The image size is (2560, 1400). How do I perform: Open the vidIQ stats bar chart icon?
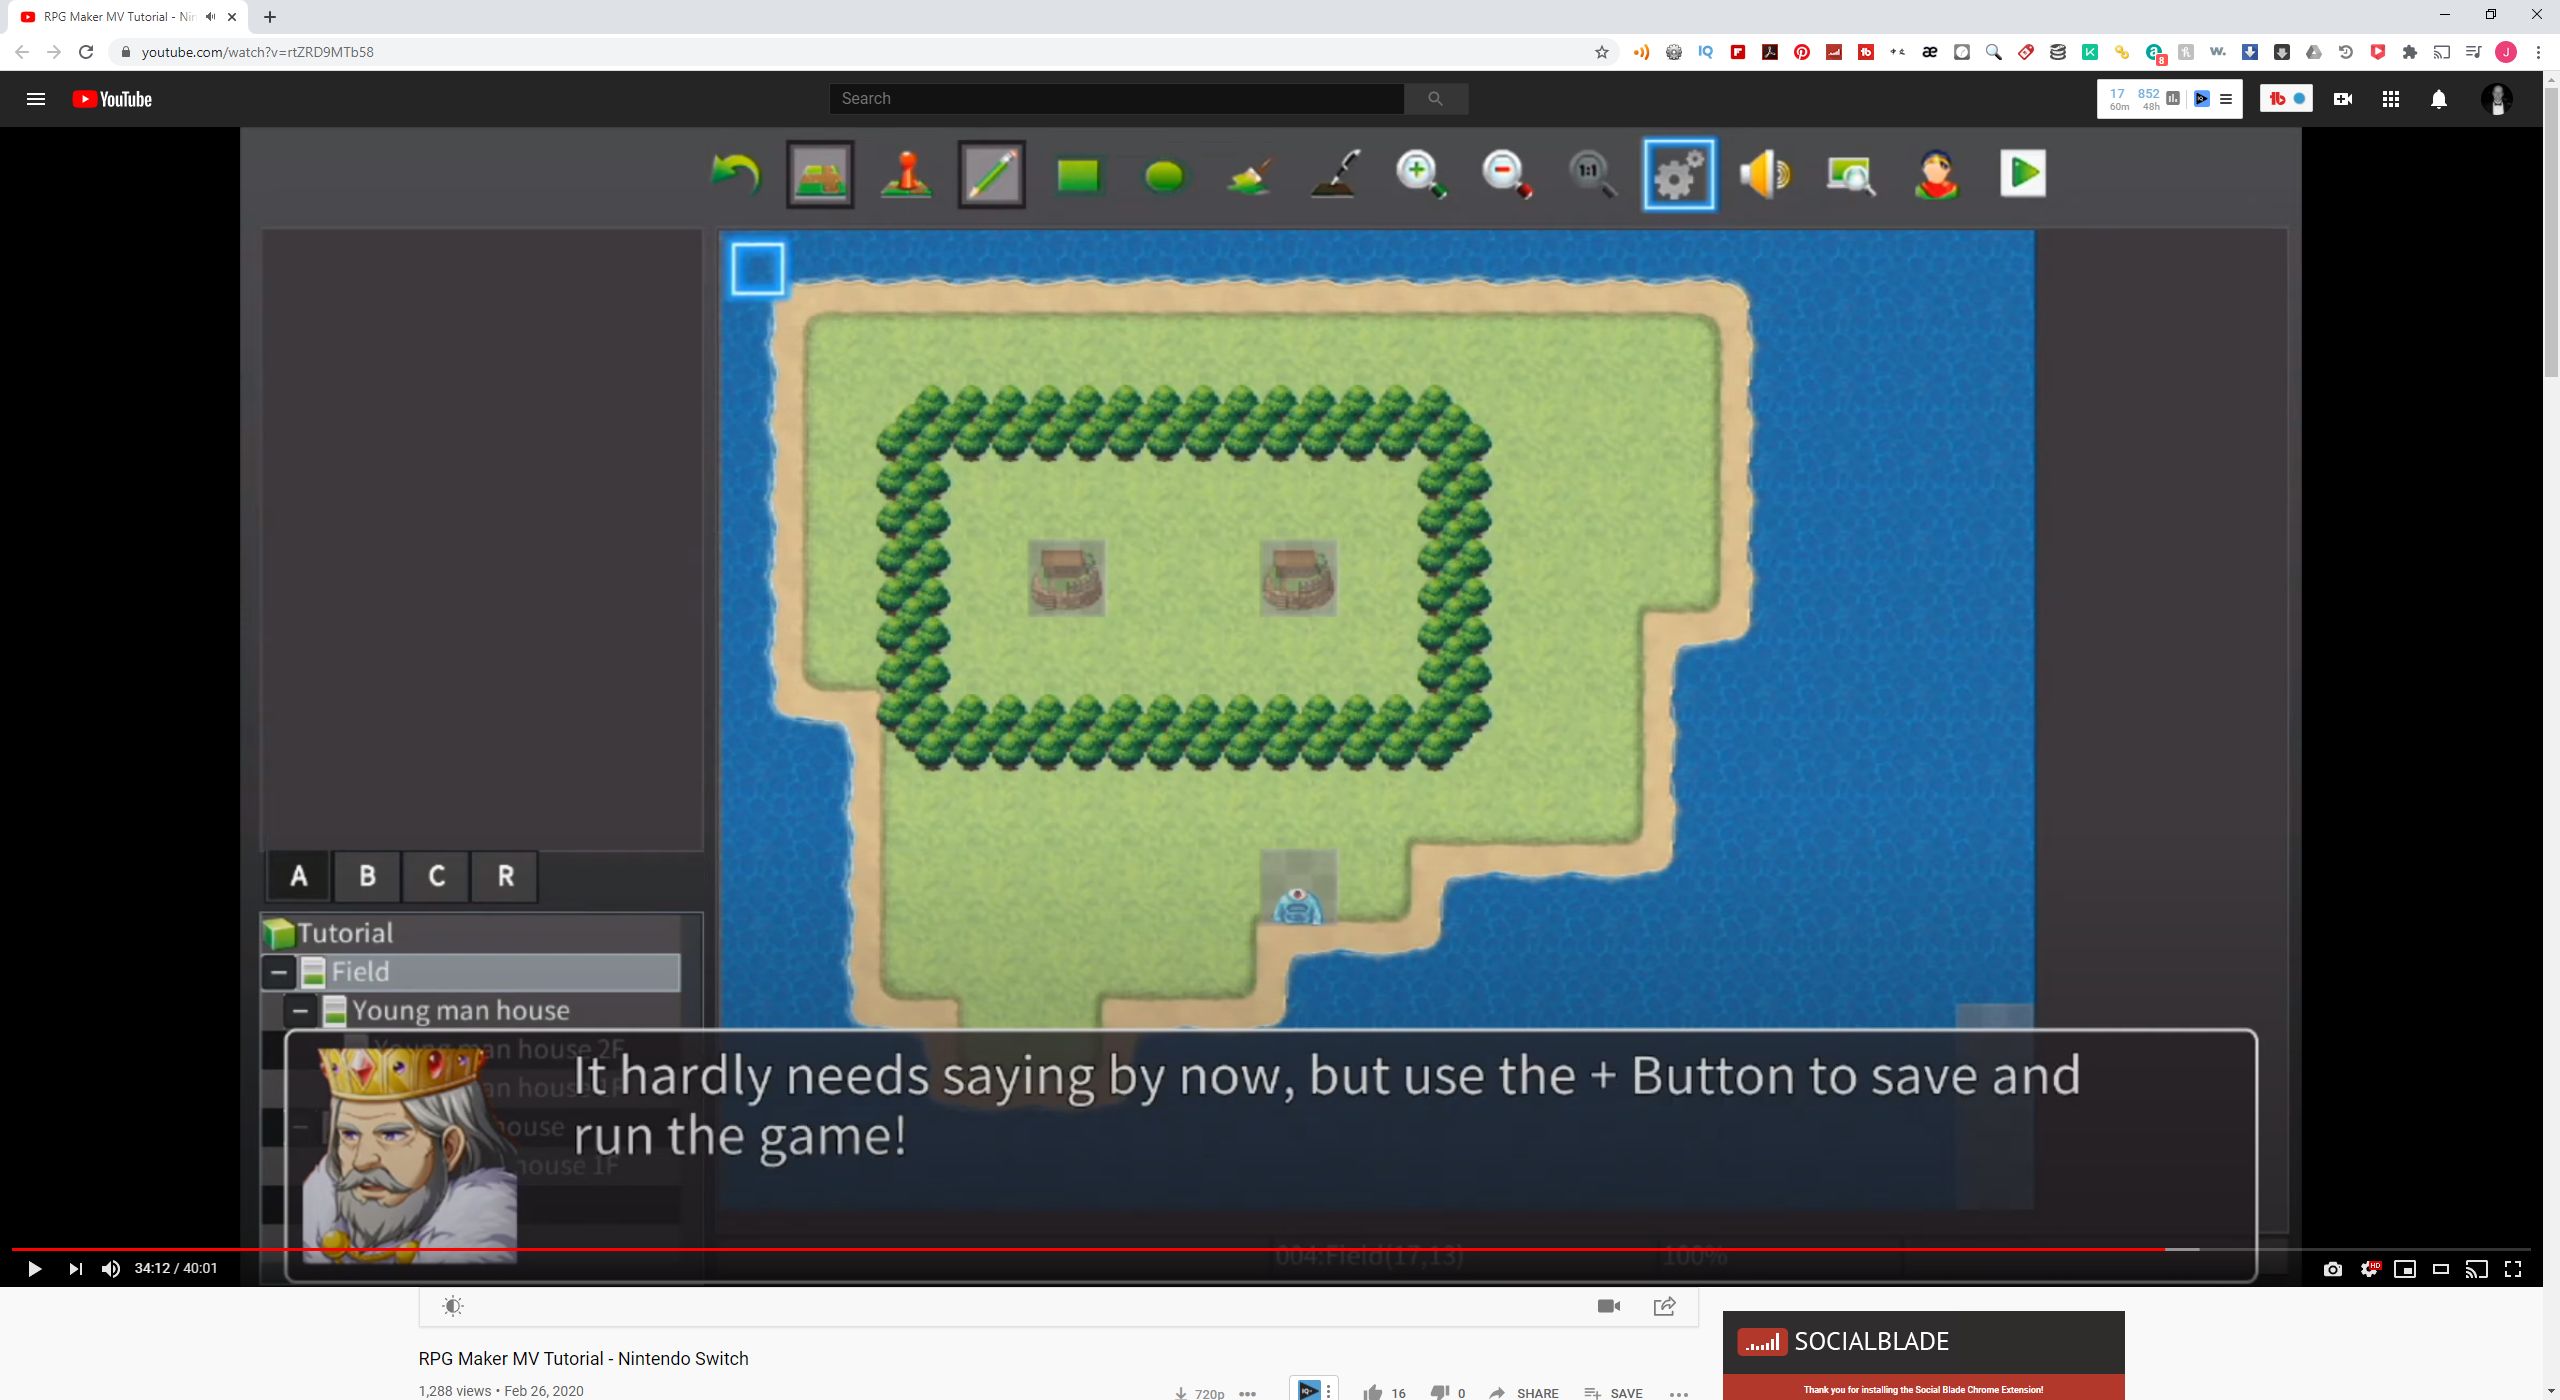(2173, 98)
